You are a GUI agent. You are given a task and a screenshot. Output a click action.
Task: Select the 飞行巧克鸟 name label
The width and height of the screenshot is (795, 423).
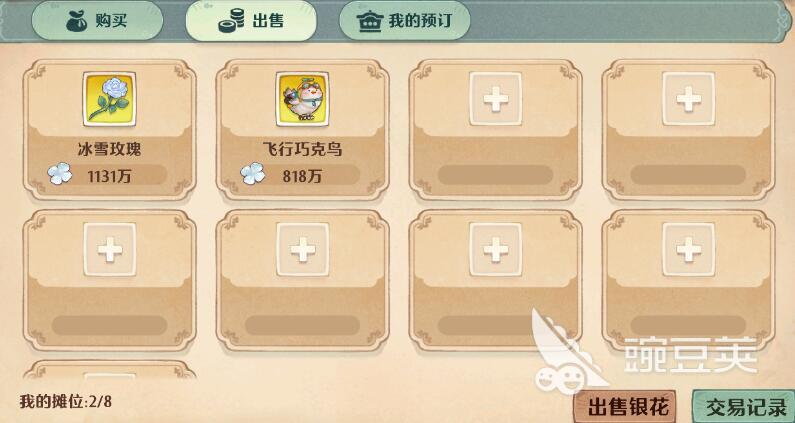pyautogui.click(x=302, y=149)
